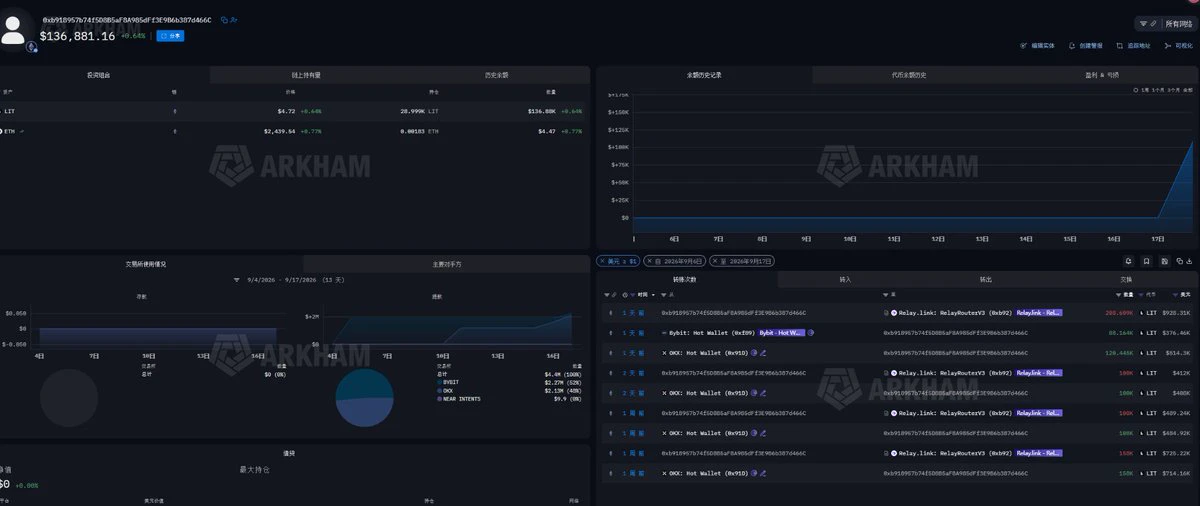Click the edit pencil icon in 120.448K row

pyautogui.click(x=763, y=352)
